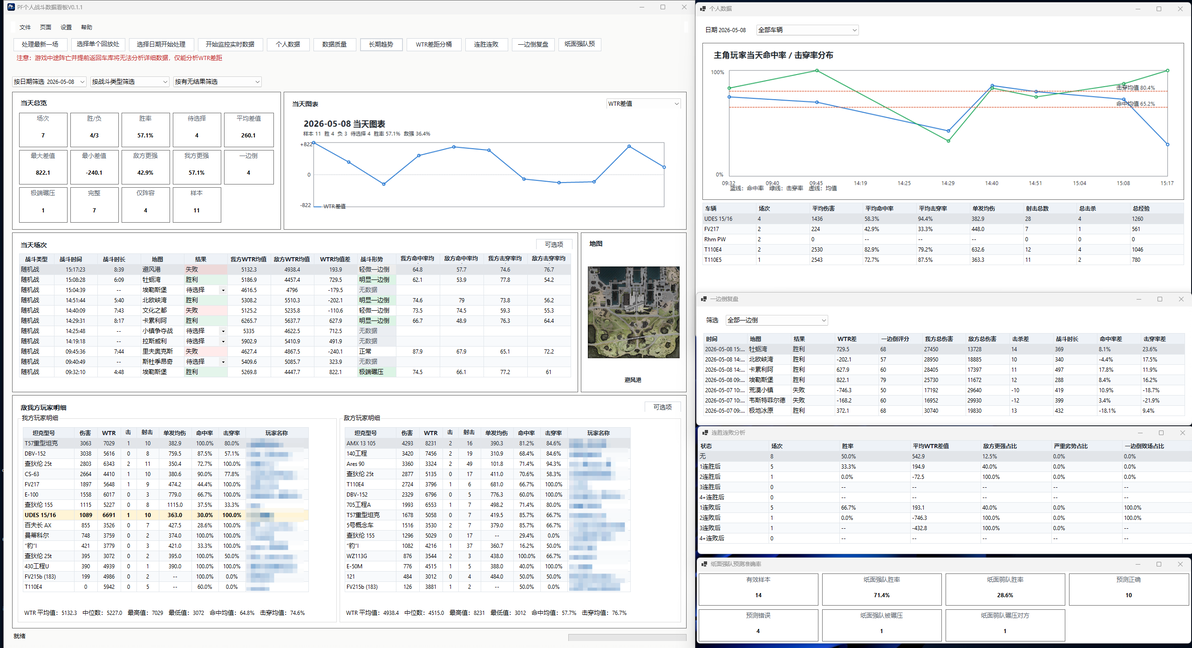Open the 帮助 menu

point(87,27)
